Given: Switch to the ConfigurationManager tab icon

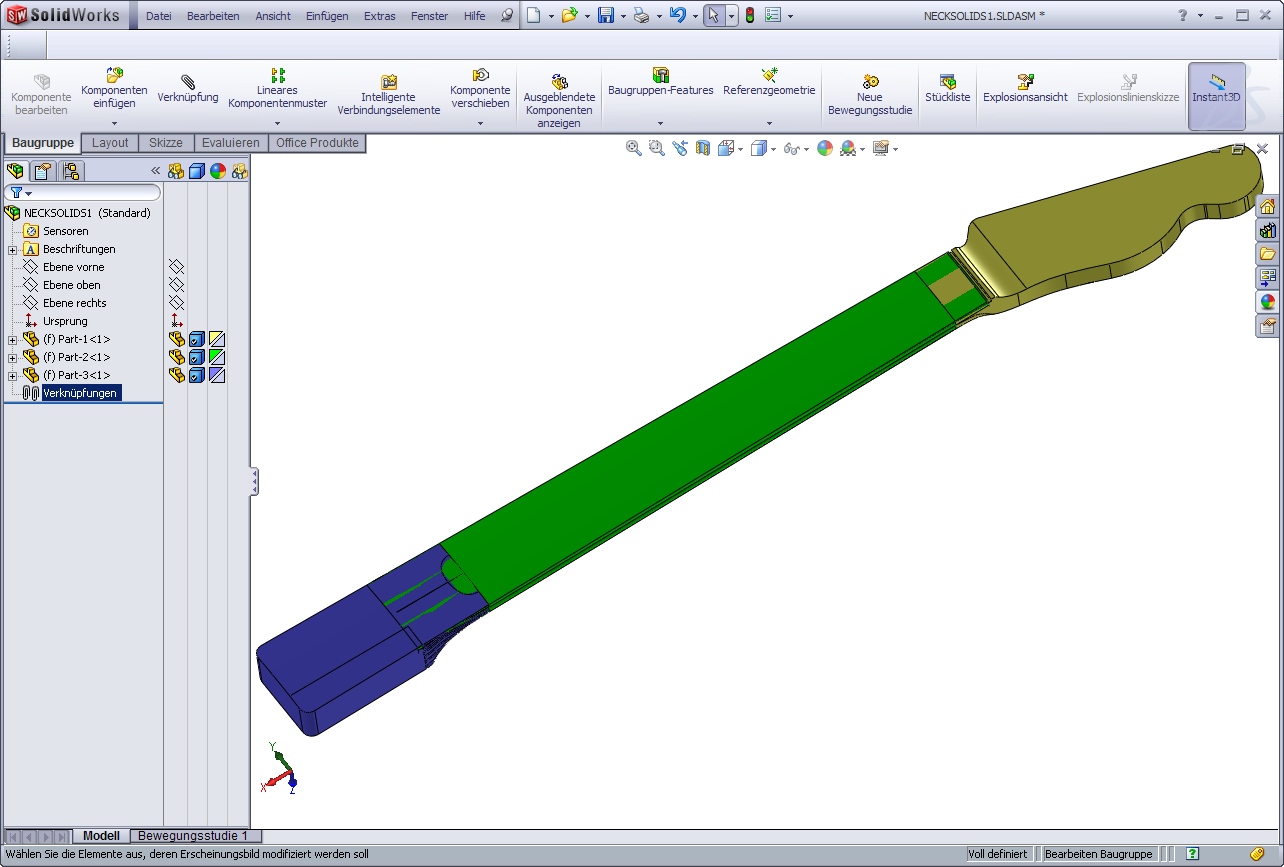Looking at the screenshot, I should click(x=71, y=171).
